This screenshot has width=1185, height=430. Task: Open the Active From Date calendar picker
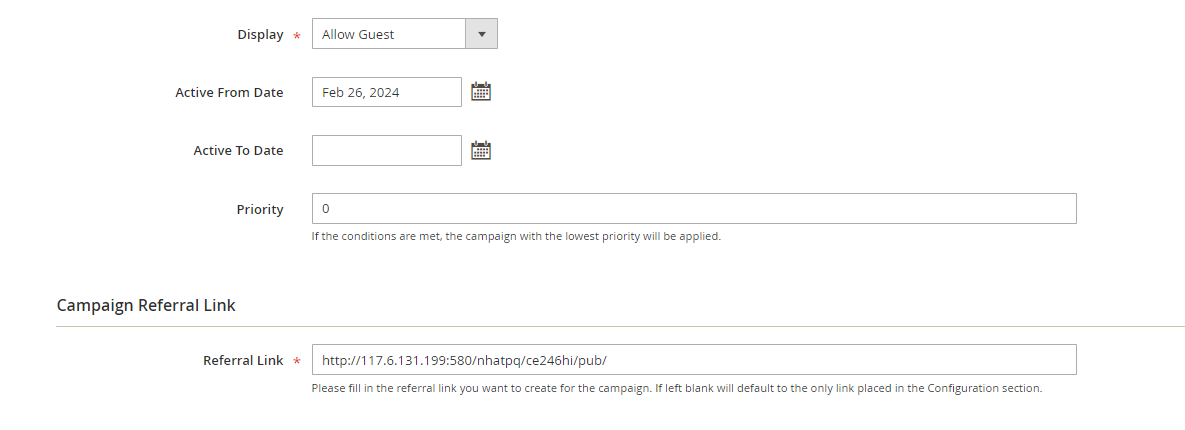tap(481, 92)
